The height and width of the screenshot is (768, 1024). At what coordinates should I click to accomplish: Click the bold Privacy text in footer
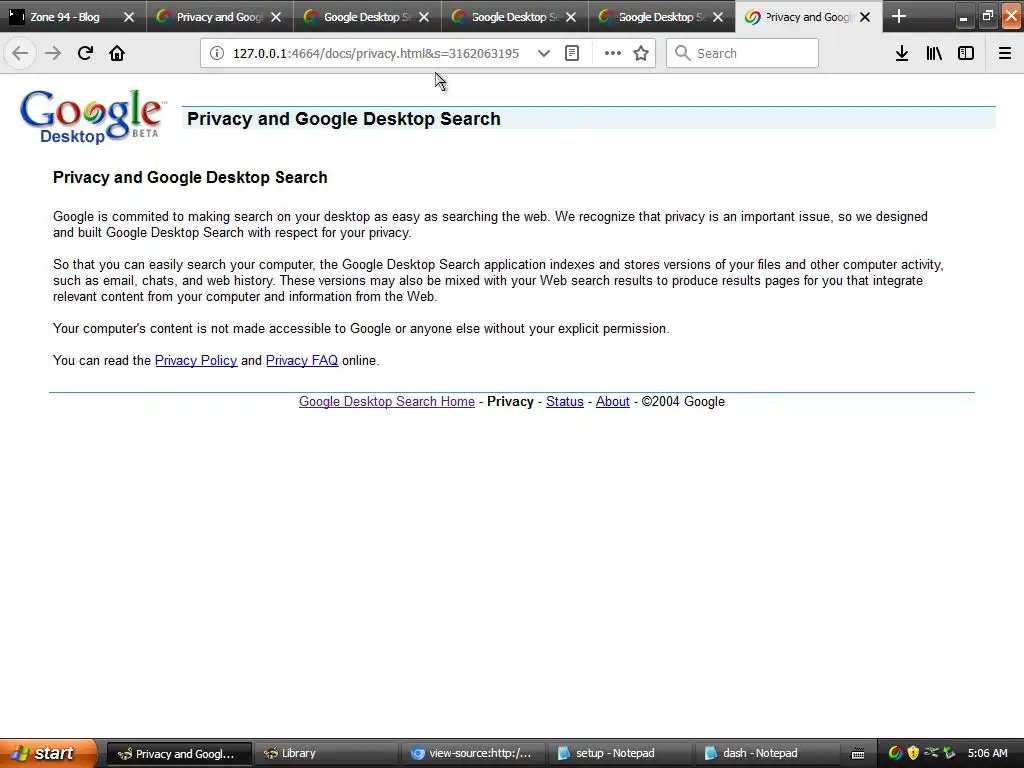[x=510, y=402]
